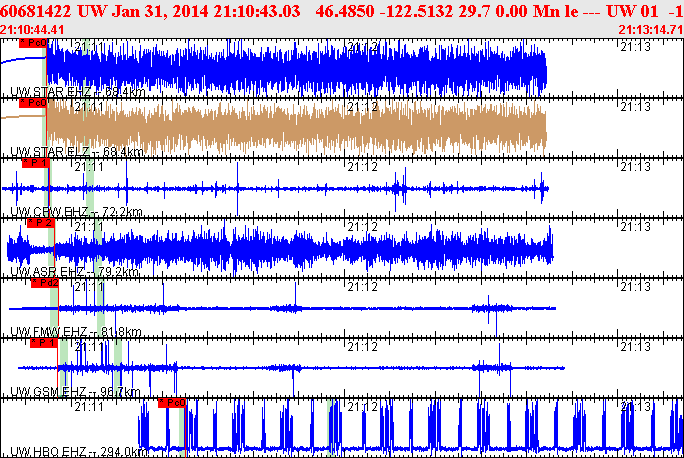Image resolution: width=684 pixels, height=458 pixels.
Task: Select the UW HBO EHZ station label
Action: (79, 451)
